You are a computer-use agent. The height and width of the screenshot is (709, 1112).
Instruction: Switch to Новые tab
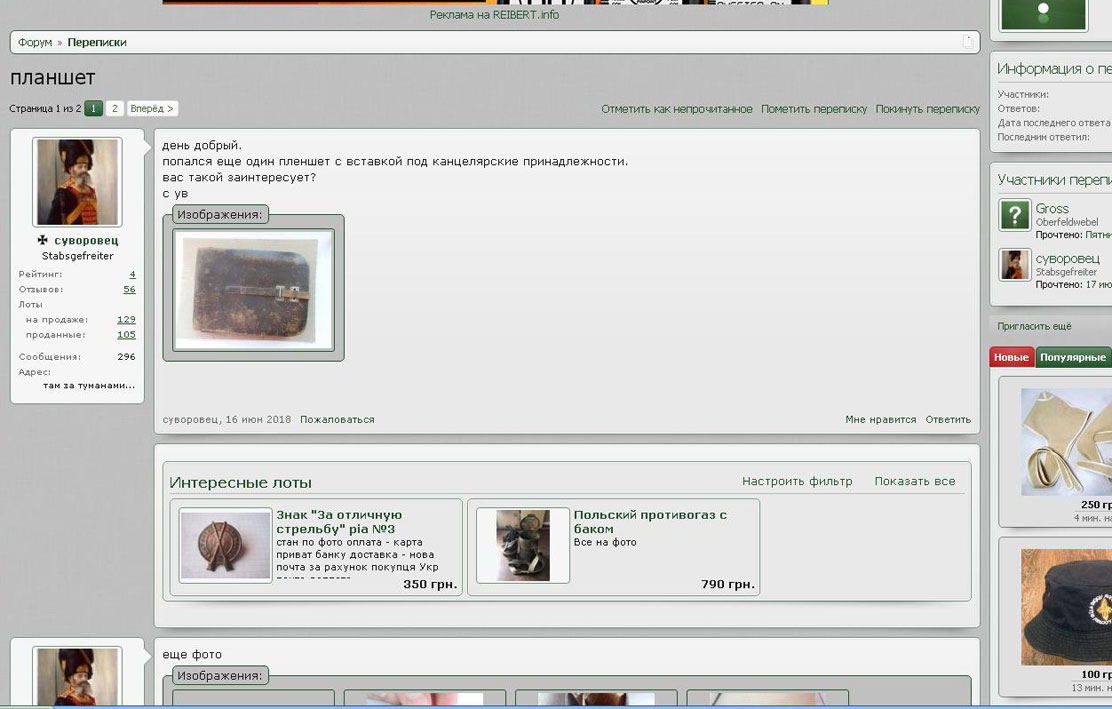[1011, 357]
